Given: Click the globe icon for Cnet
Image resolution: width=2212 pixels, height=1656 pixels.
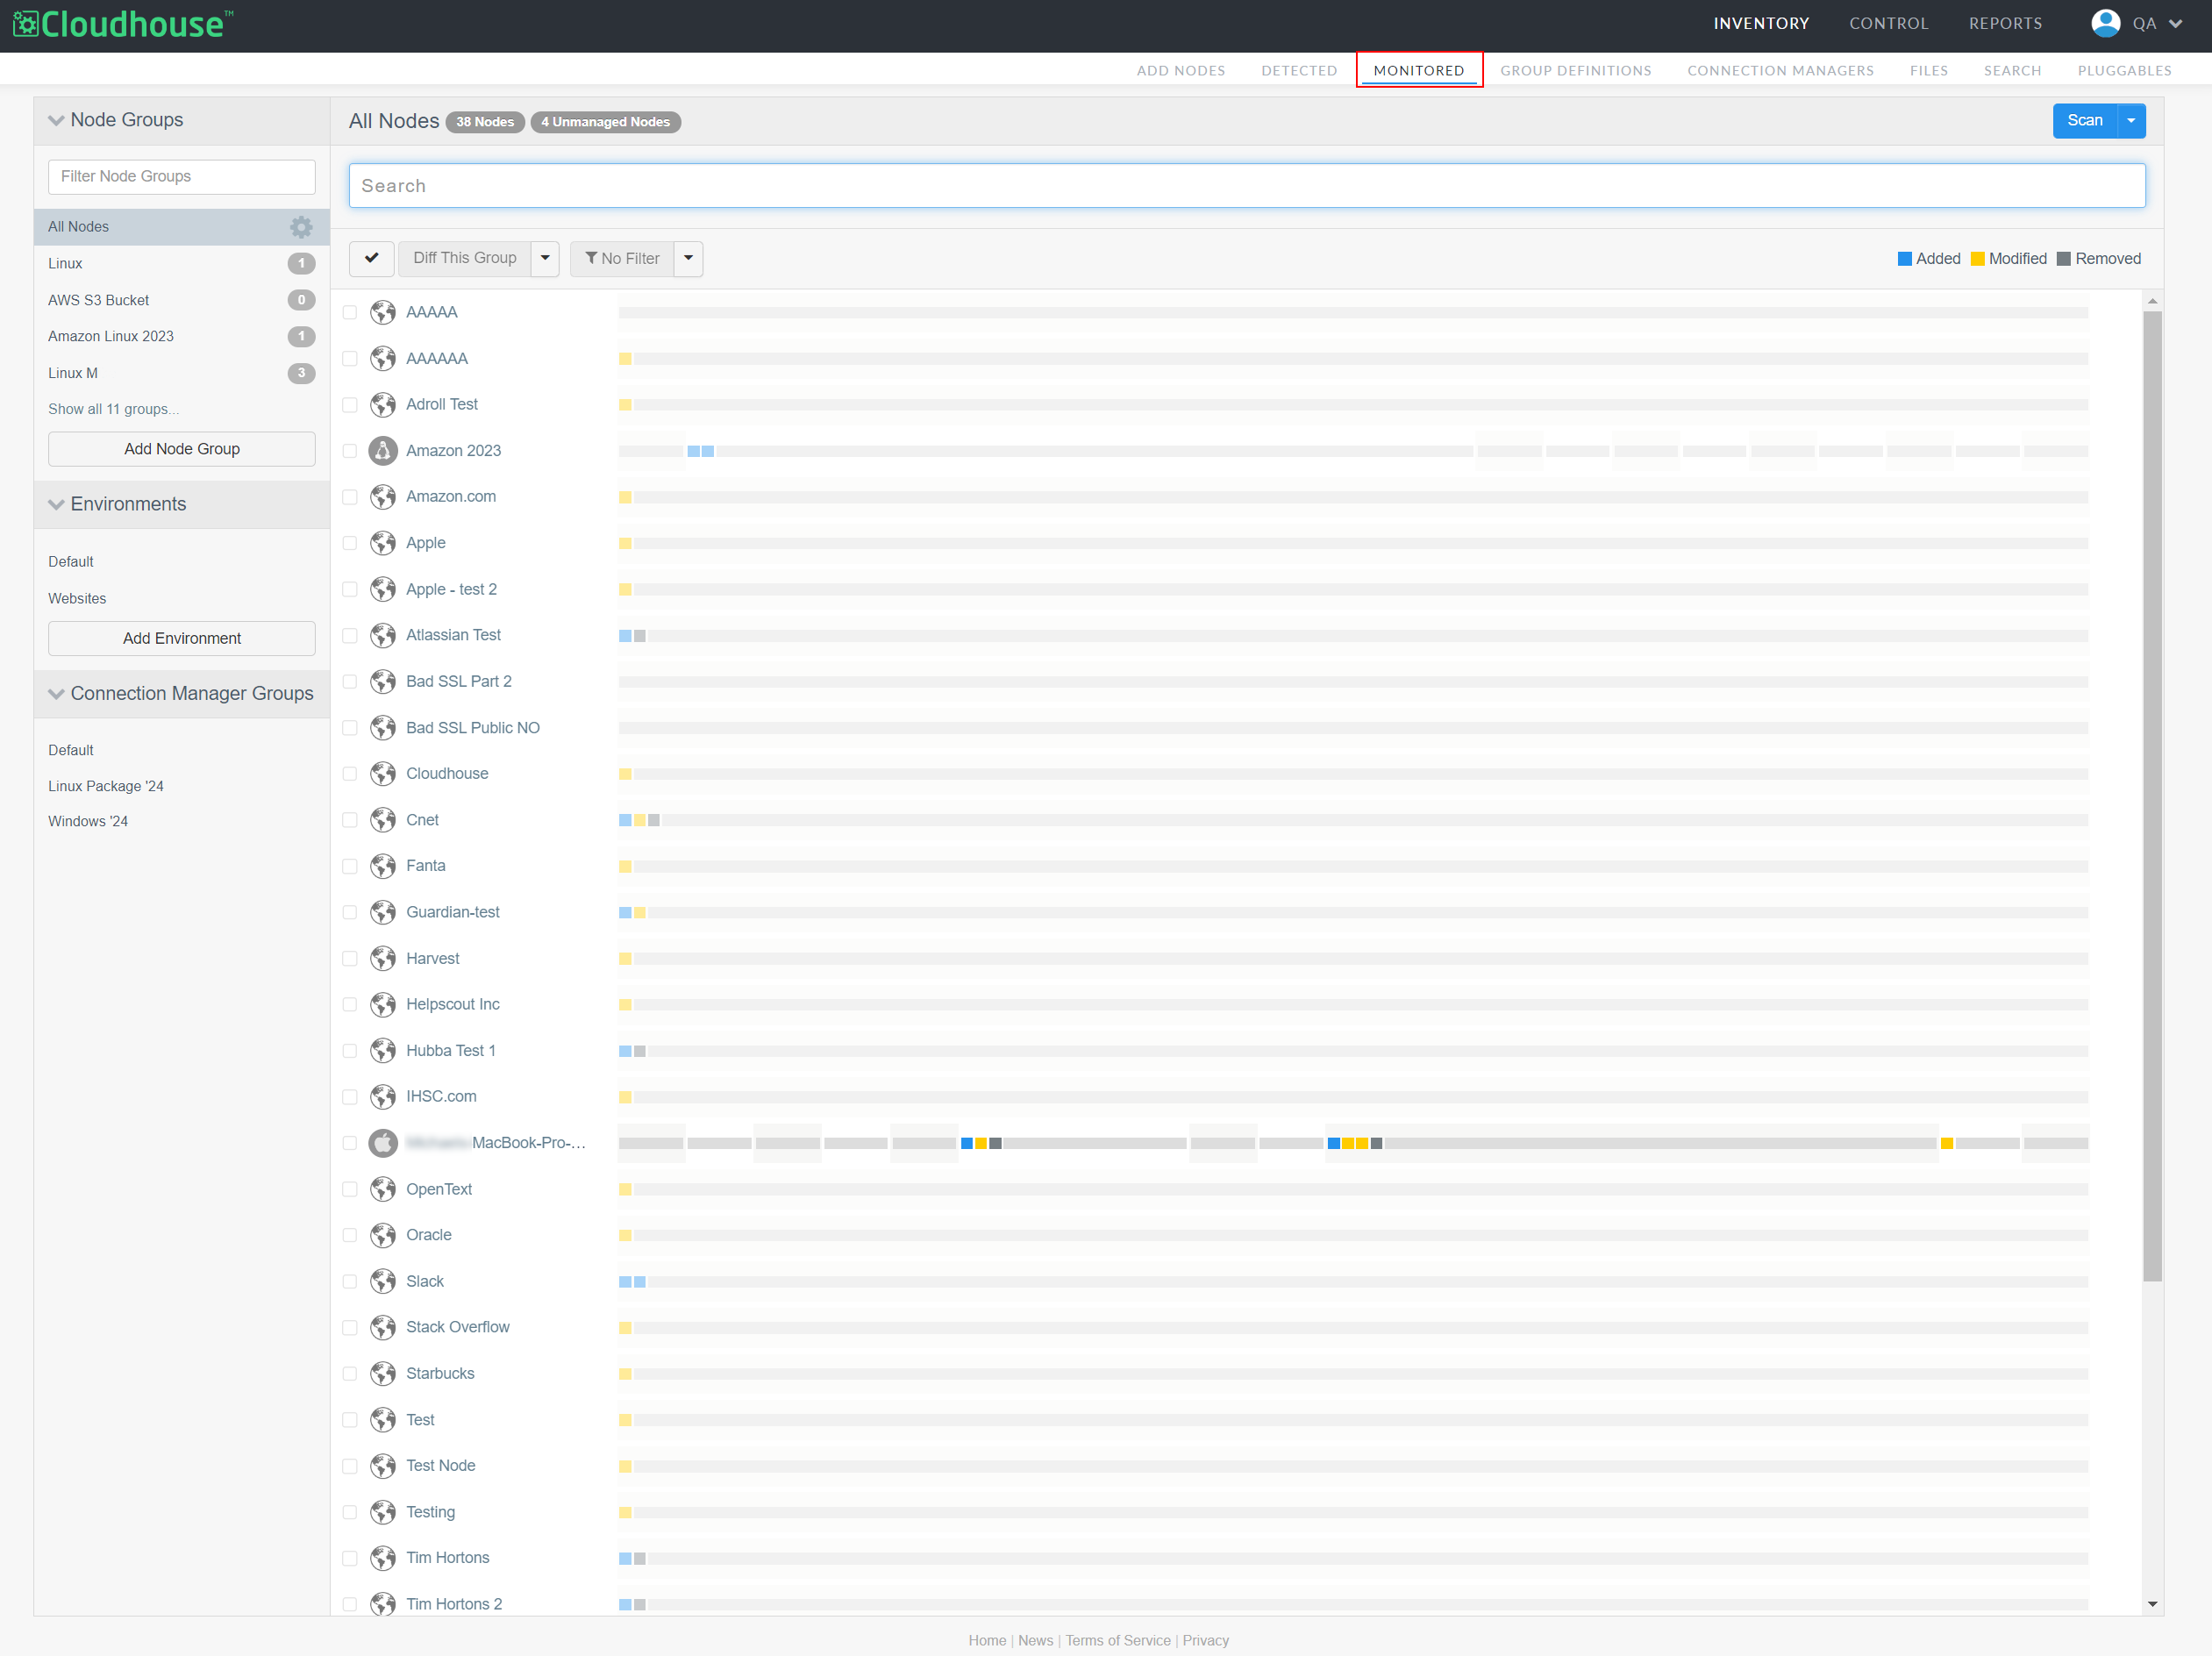Looking at the screenshot, I should (383, 820).
